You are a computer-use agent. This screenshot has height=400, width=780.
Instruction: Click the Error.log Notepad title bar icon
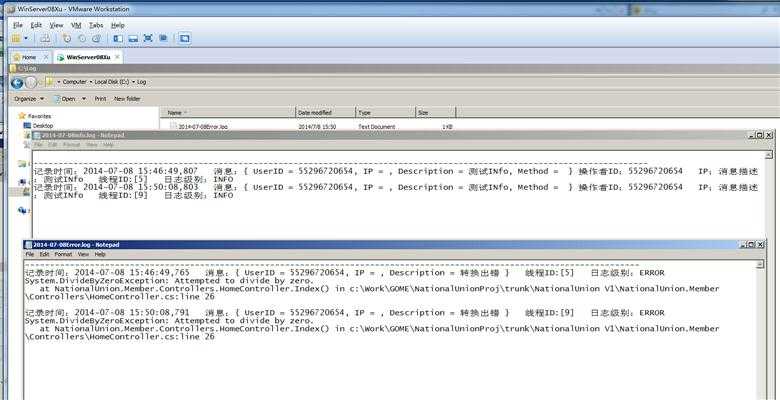pyautogui.click(x=28, y=245)
